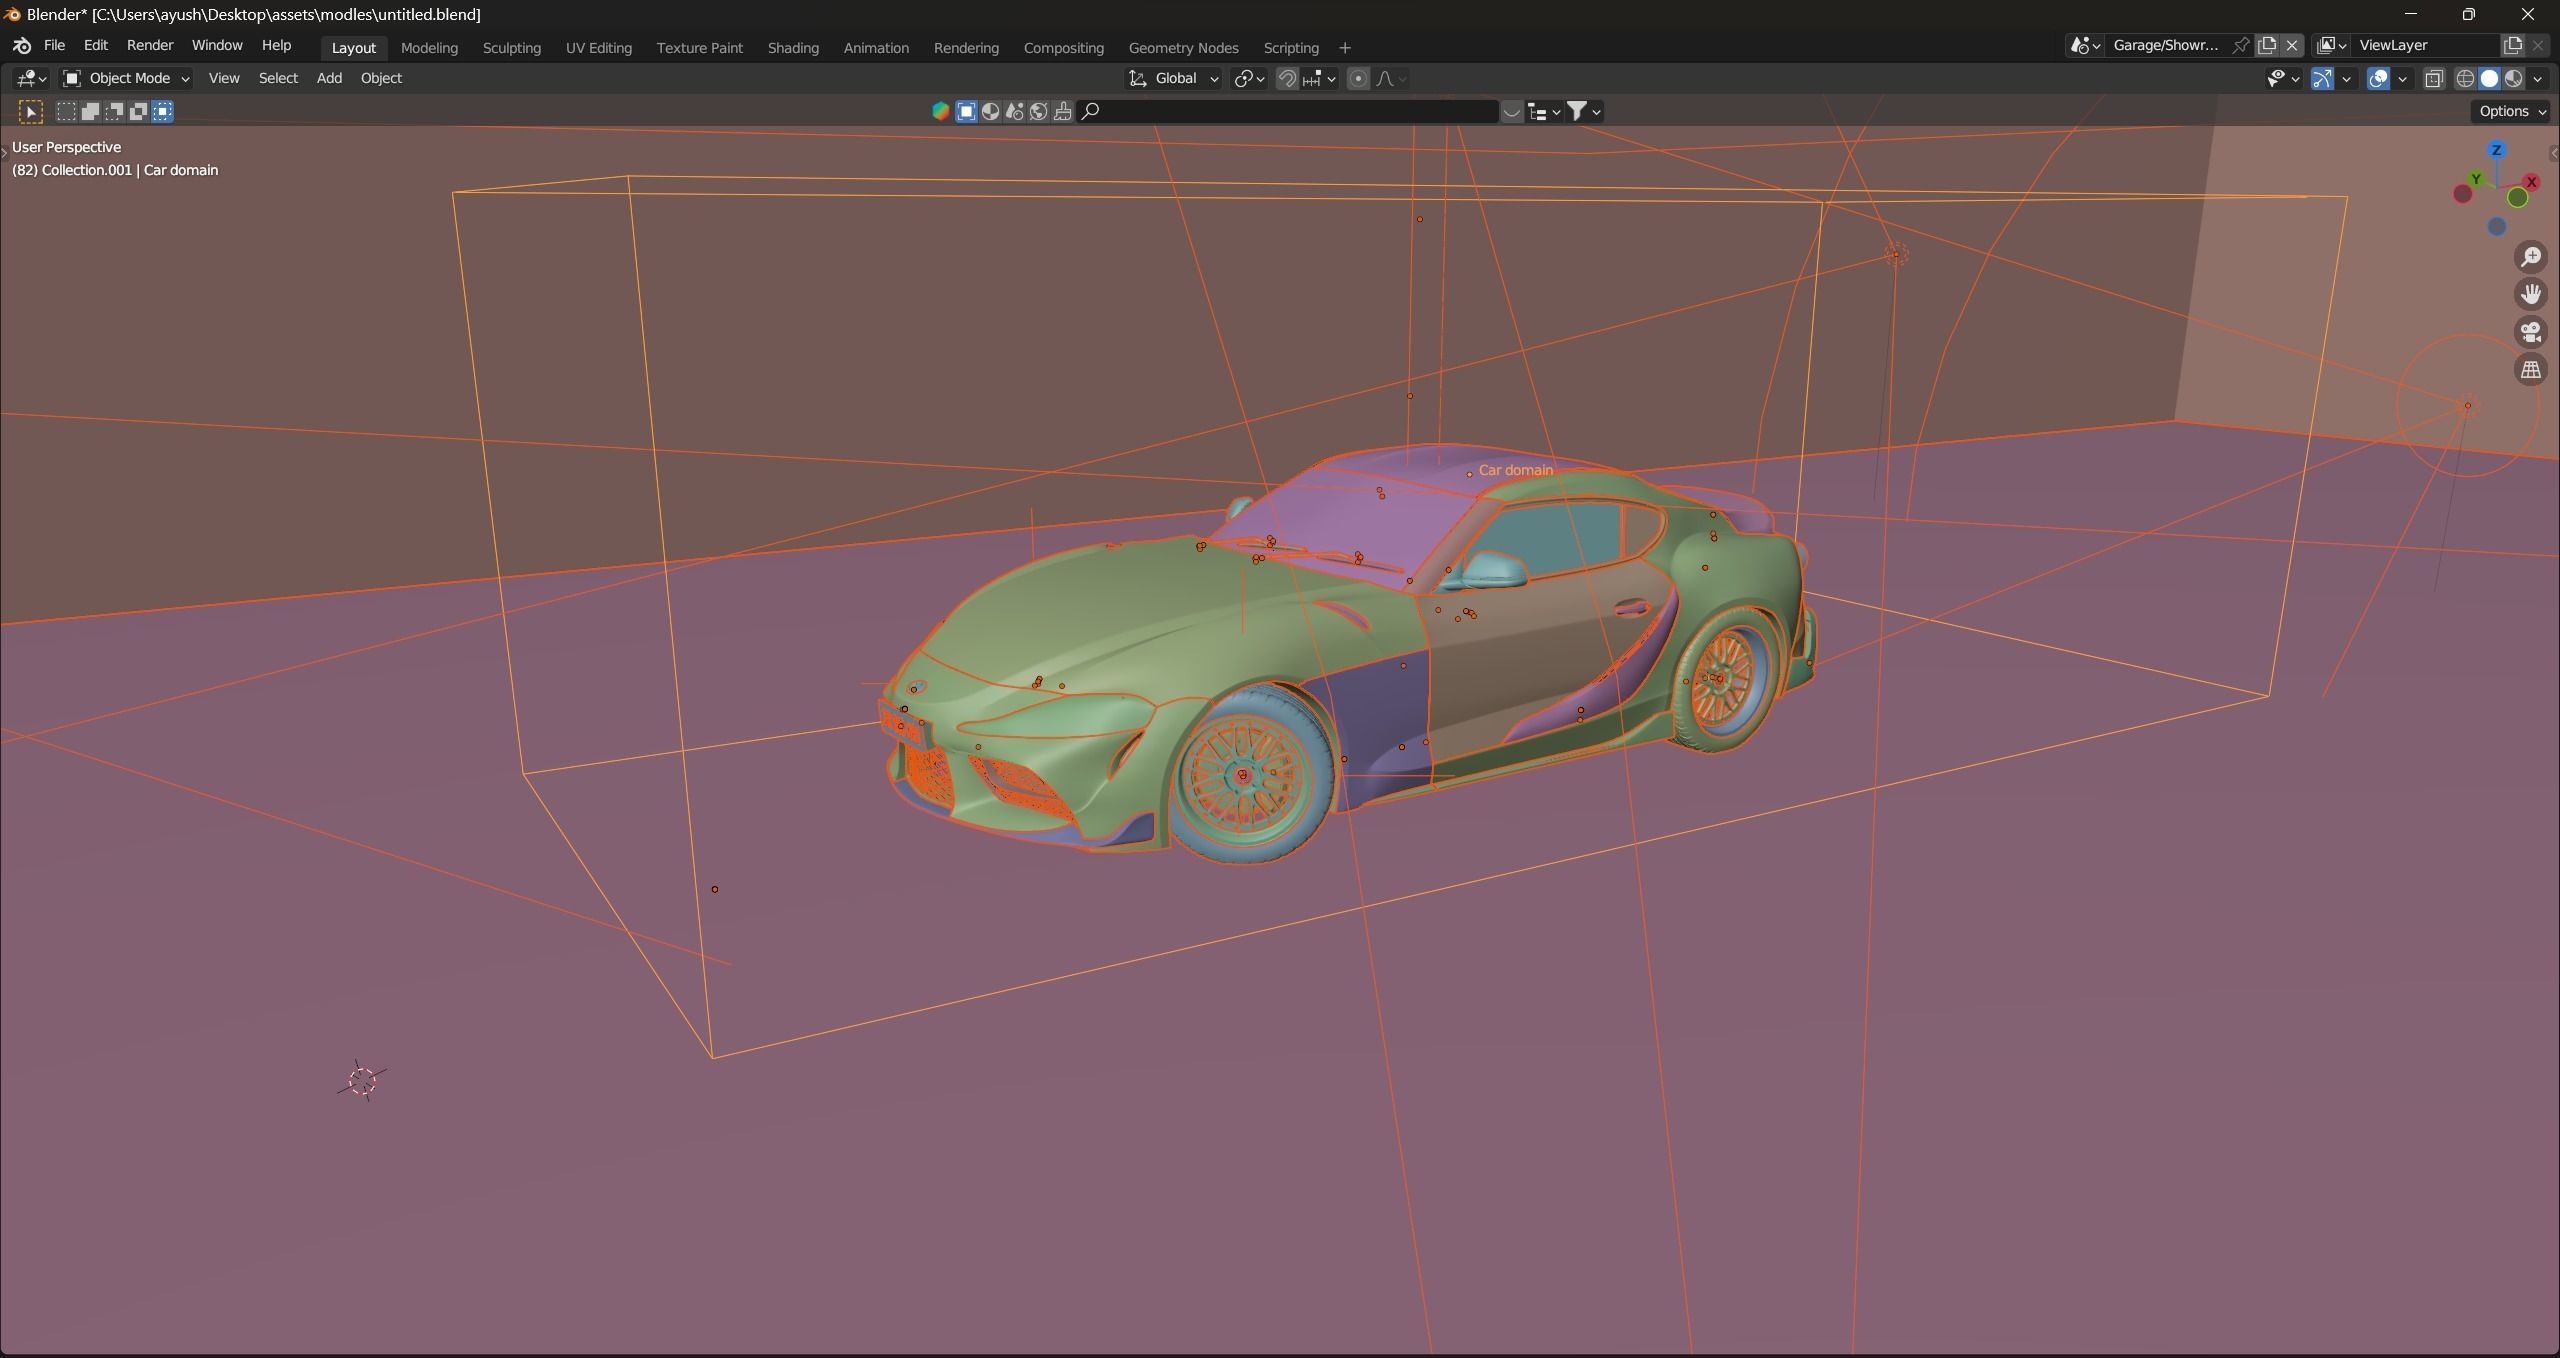Image resolution: width=2560 pixels, height=1358 pixels.
Task: Open the Options dropdown
Action: pyautogui.click(x=2511, y=111)
